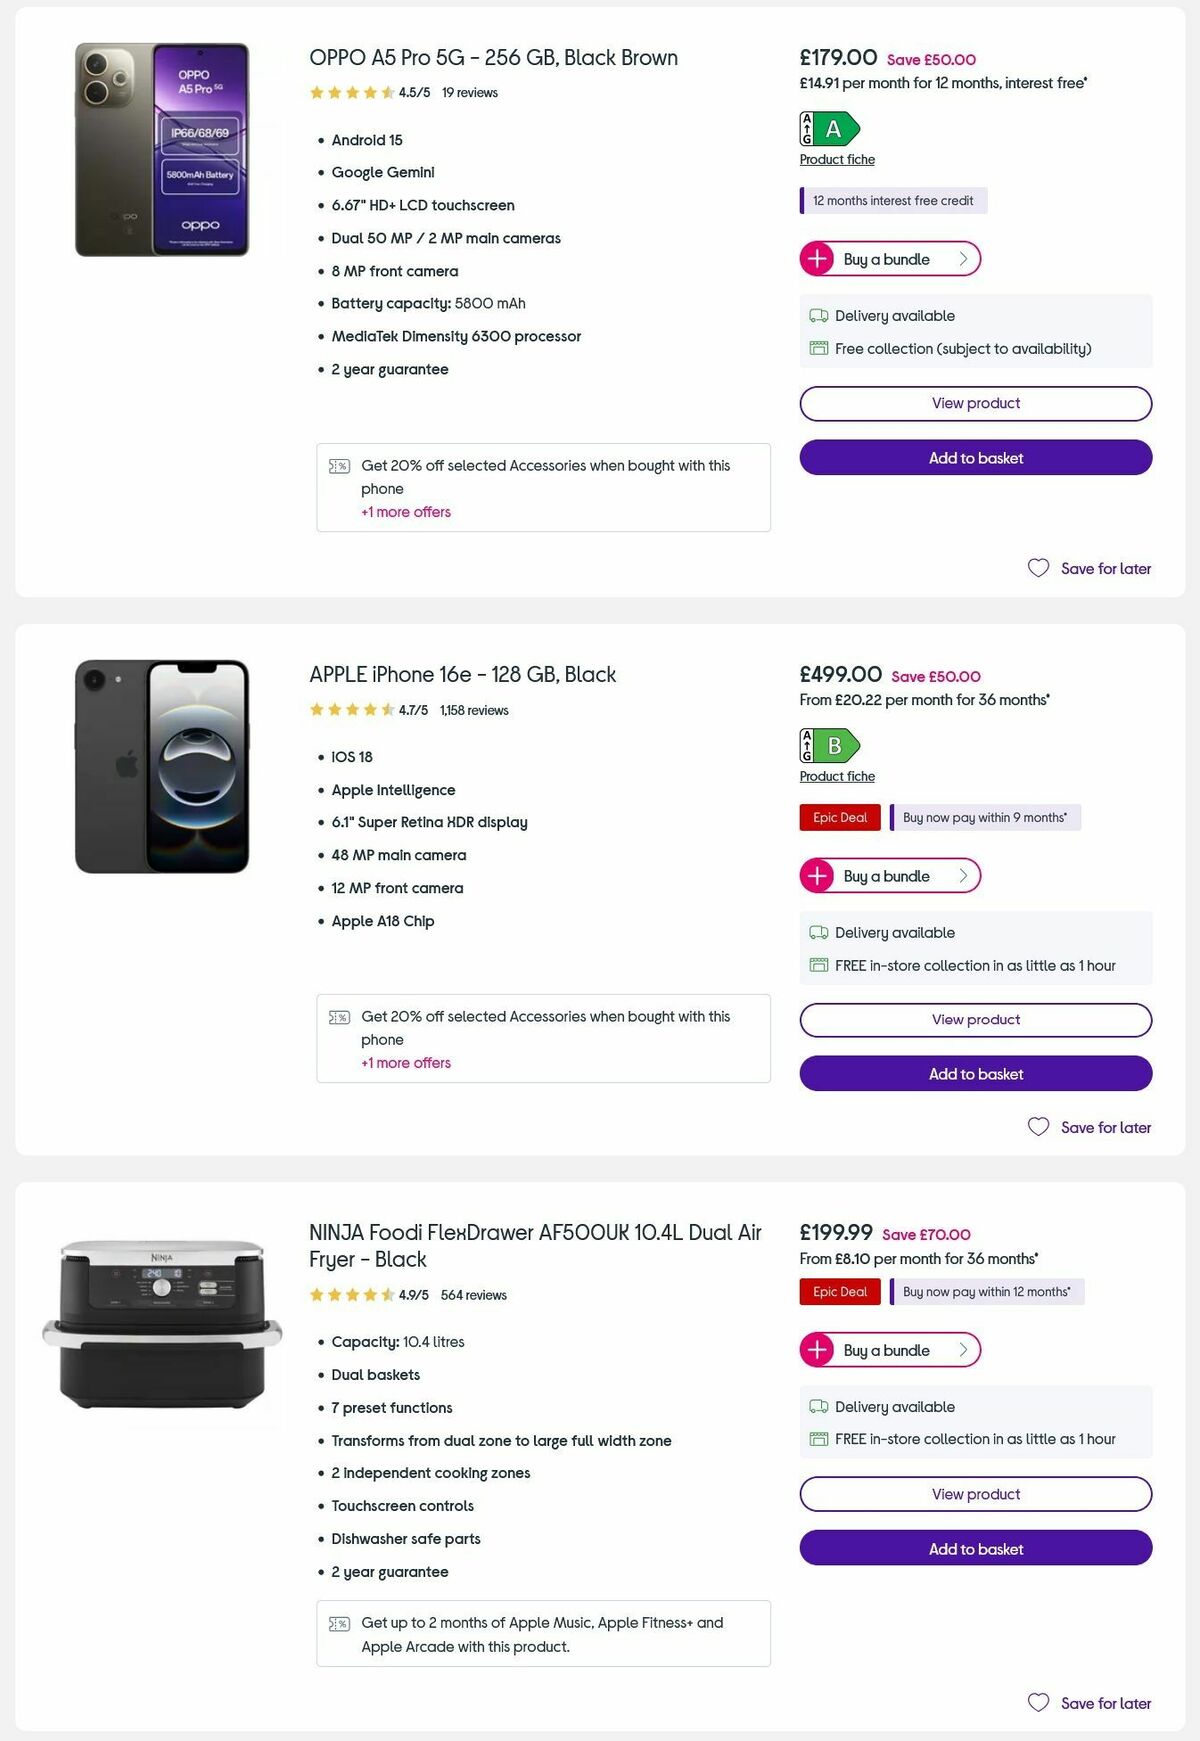Screen dimensions: 1200x1741
Task: Click the collection calendar icon for iPhone 16e
Action: (x=820, y=965)
